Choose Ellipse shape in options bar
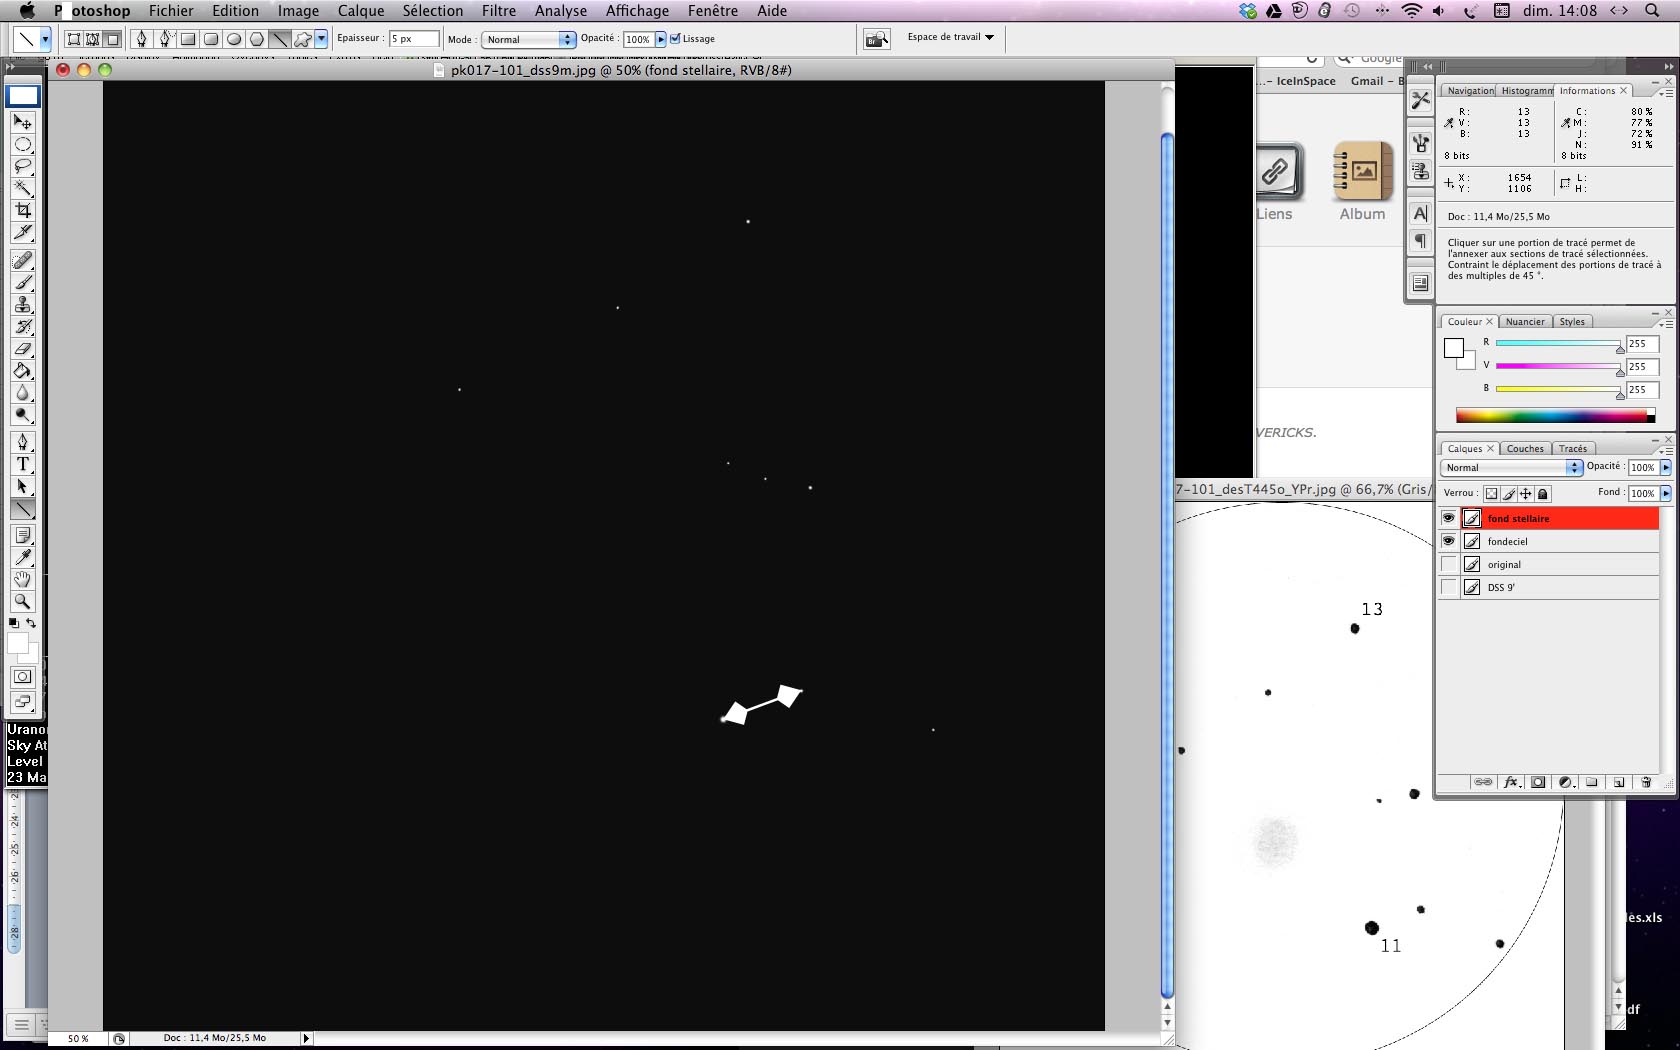This screenshot has width=1680, height=1050. (234, 39)
